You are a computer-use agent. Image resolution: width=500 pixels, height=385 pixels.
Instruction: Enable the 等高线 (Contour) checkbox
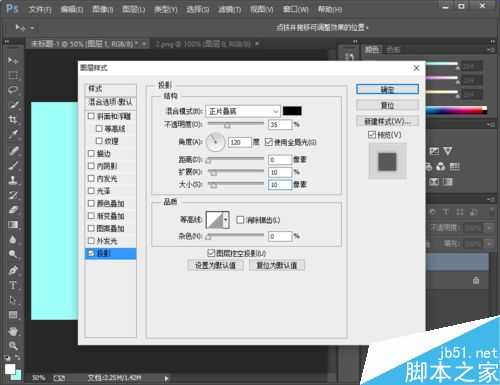[x=99, y=128]
